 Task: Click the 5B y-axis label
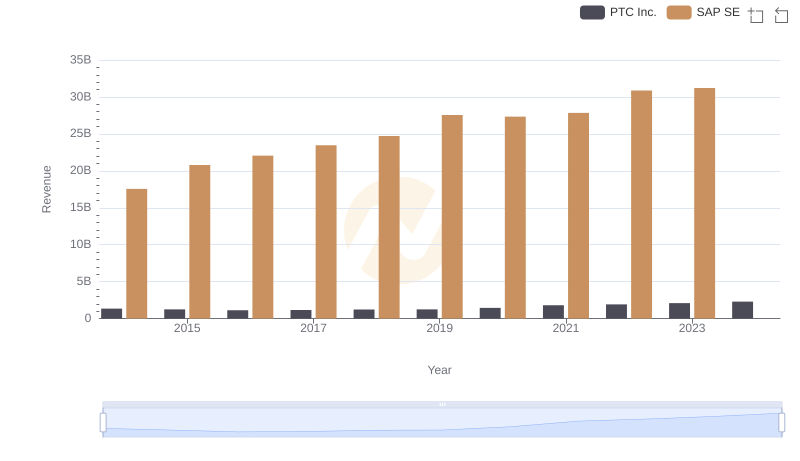pos(84,281)
